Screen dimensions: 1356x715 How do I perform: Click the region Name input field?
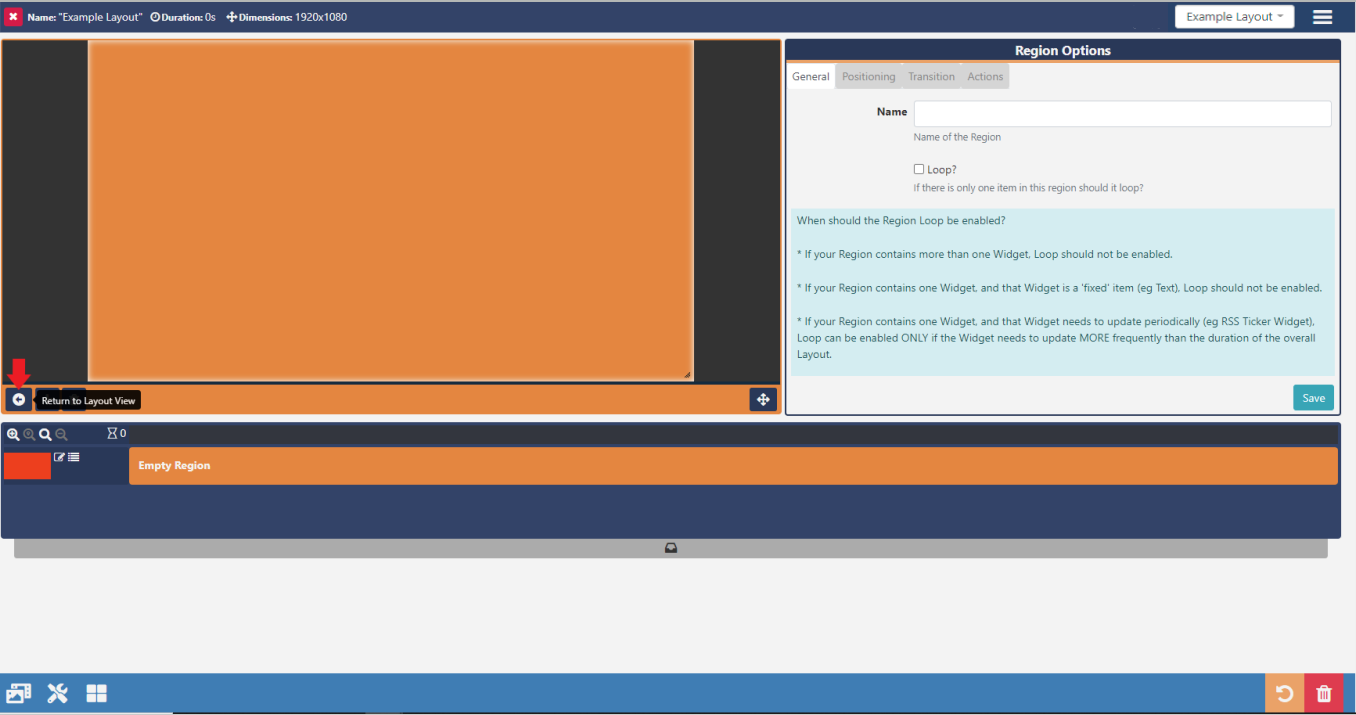tap(1122, 114)
